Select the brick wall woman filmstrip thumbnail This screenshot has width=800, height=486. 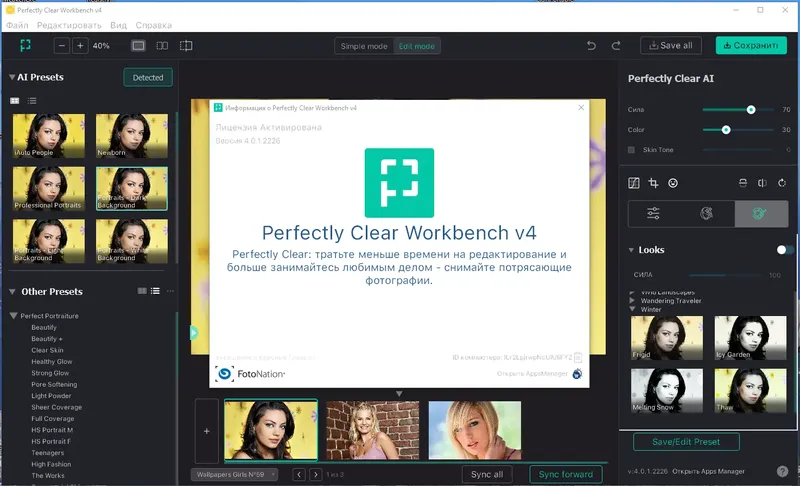(372, 430)
